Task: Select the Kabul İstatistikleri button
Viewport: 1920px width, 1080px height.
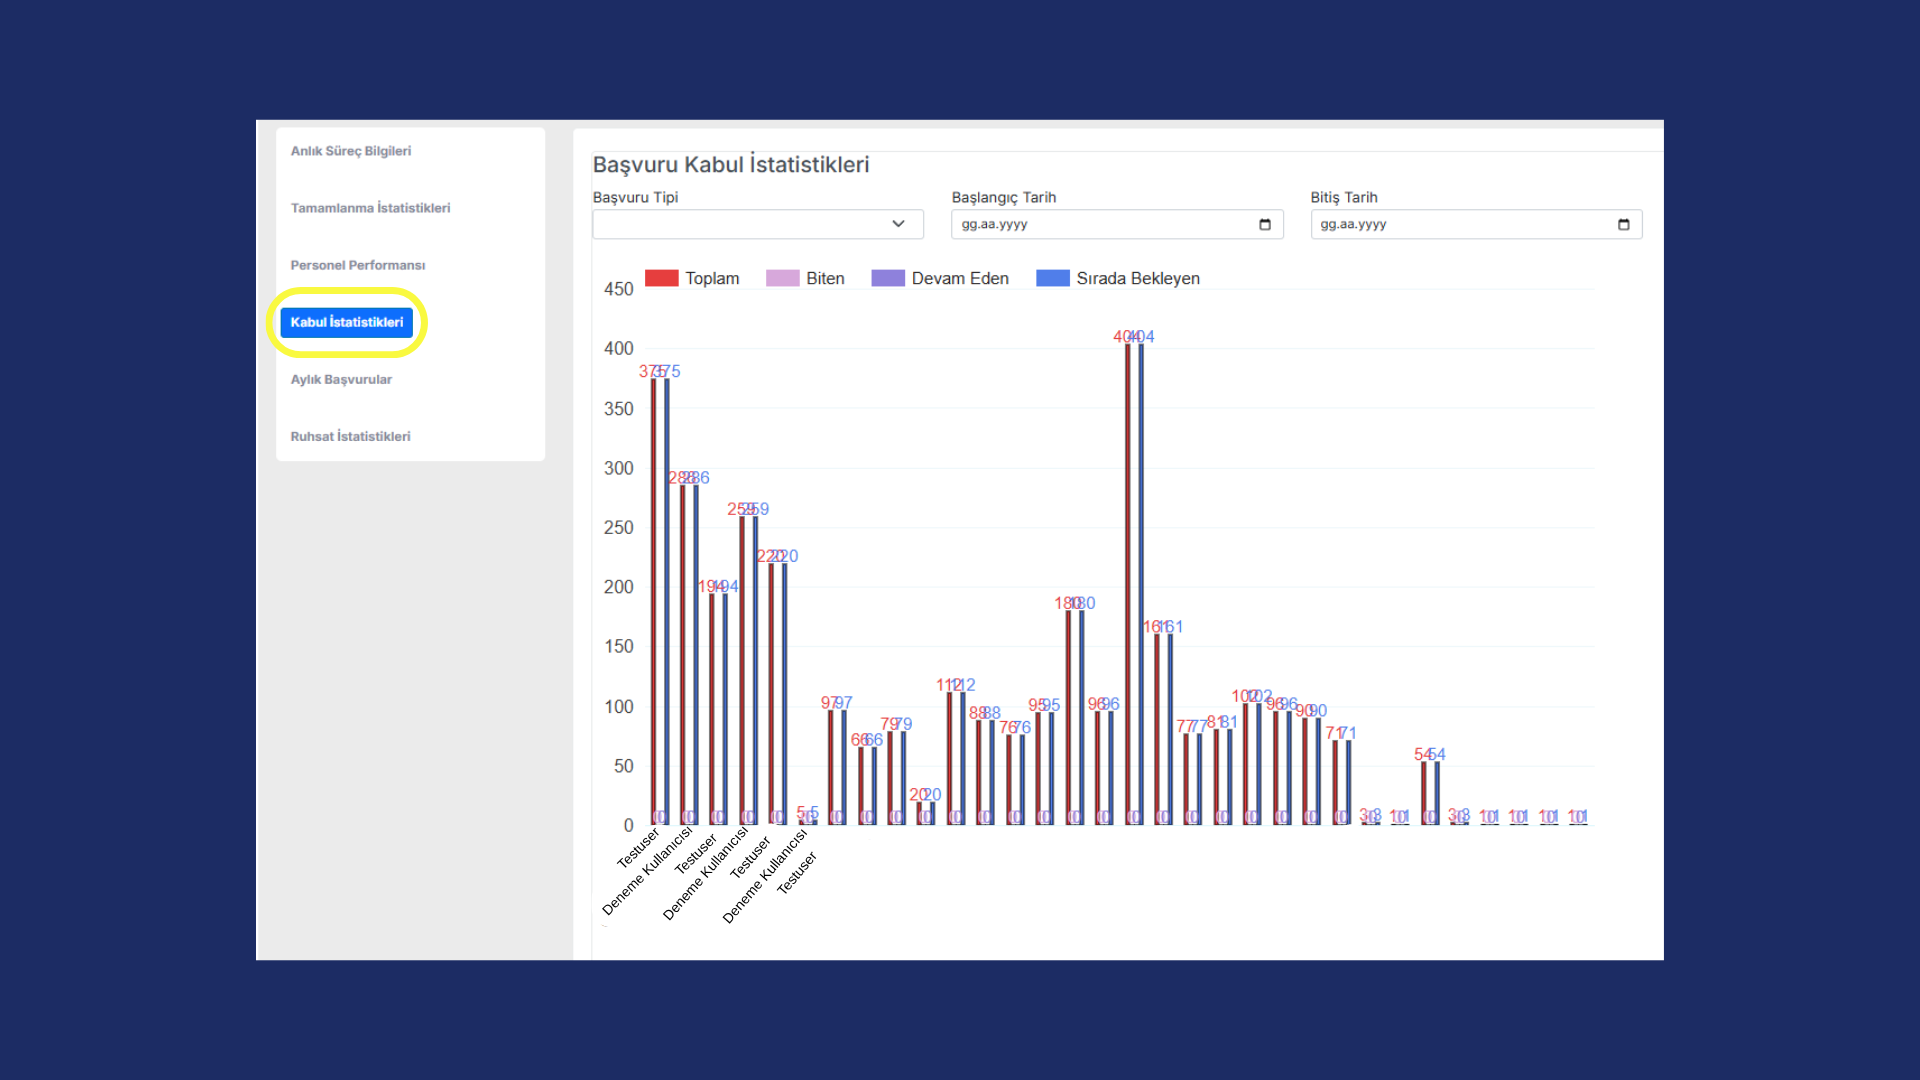Action: pos(347,322)
